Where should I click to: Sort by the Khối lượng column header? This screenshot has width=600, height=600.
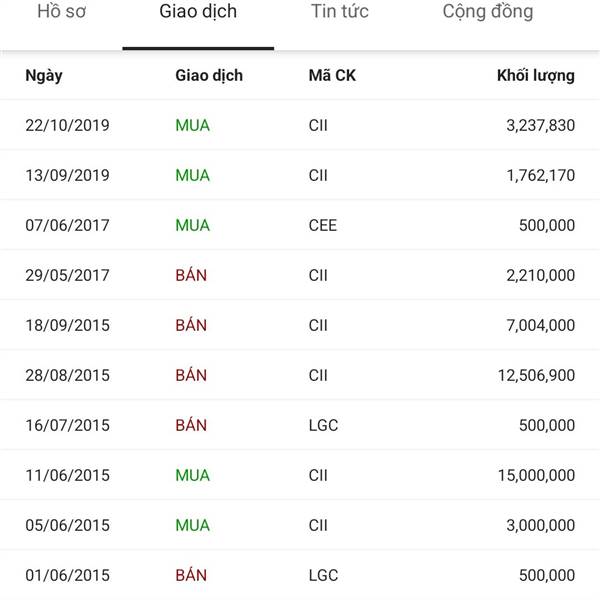pyautogui.click(x=536, y=75)
